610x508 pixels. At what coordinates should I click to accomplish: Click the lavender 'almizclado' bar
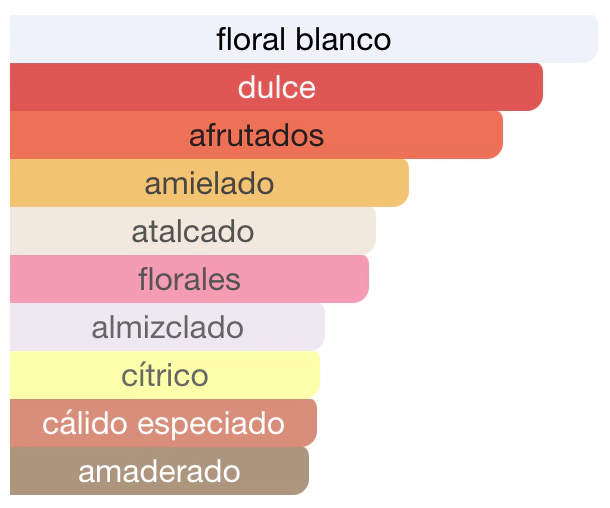pos(167,327)
